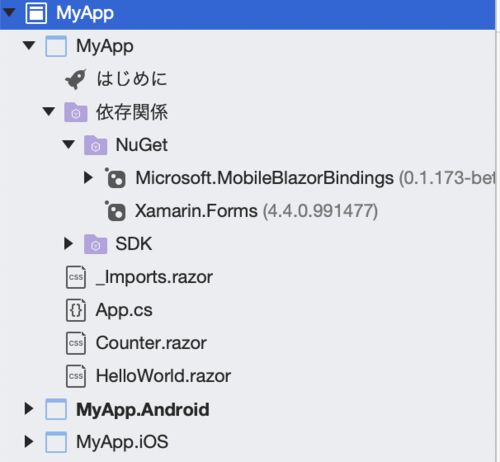Click the _Imports.razor file icon
Viewport: 500px width, 462px height.
click(x=76, y=277)
